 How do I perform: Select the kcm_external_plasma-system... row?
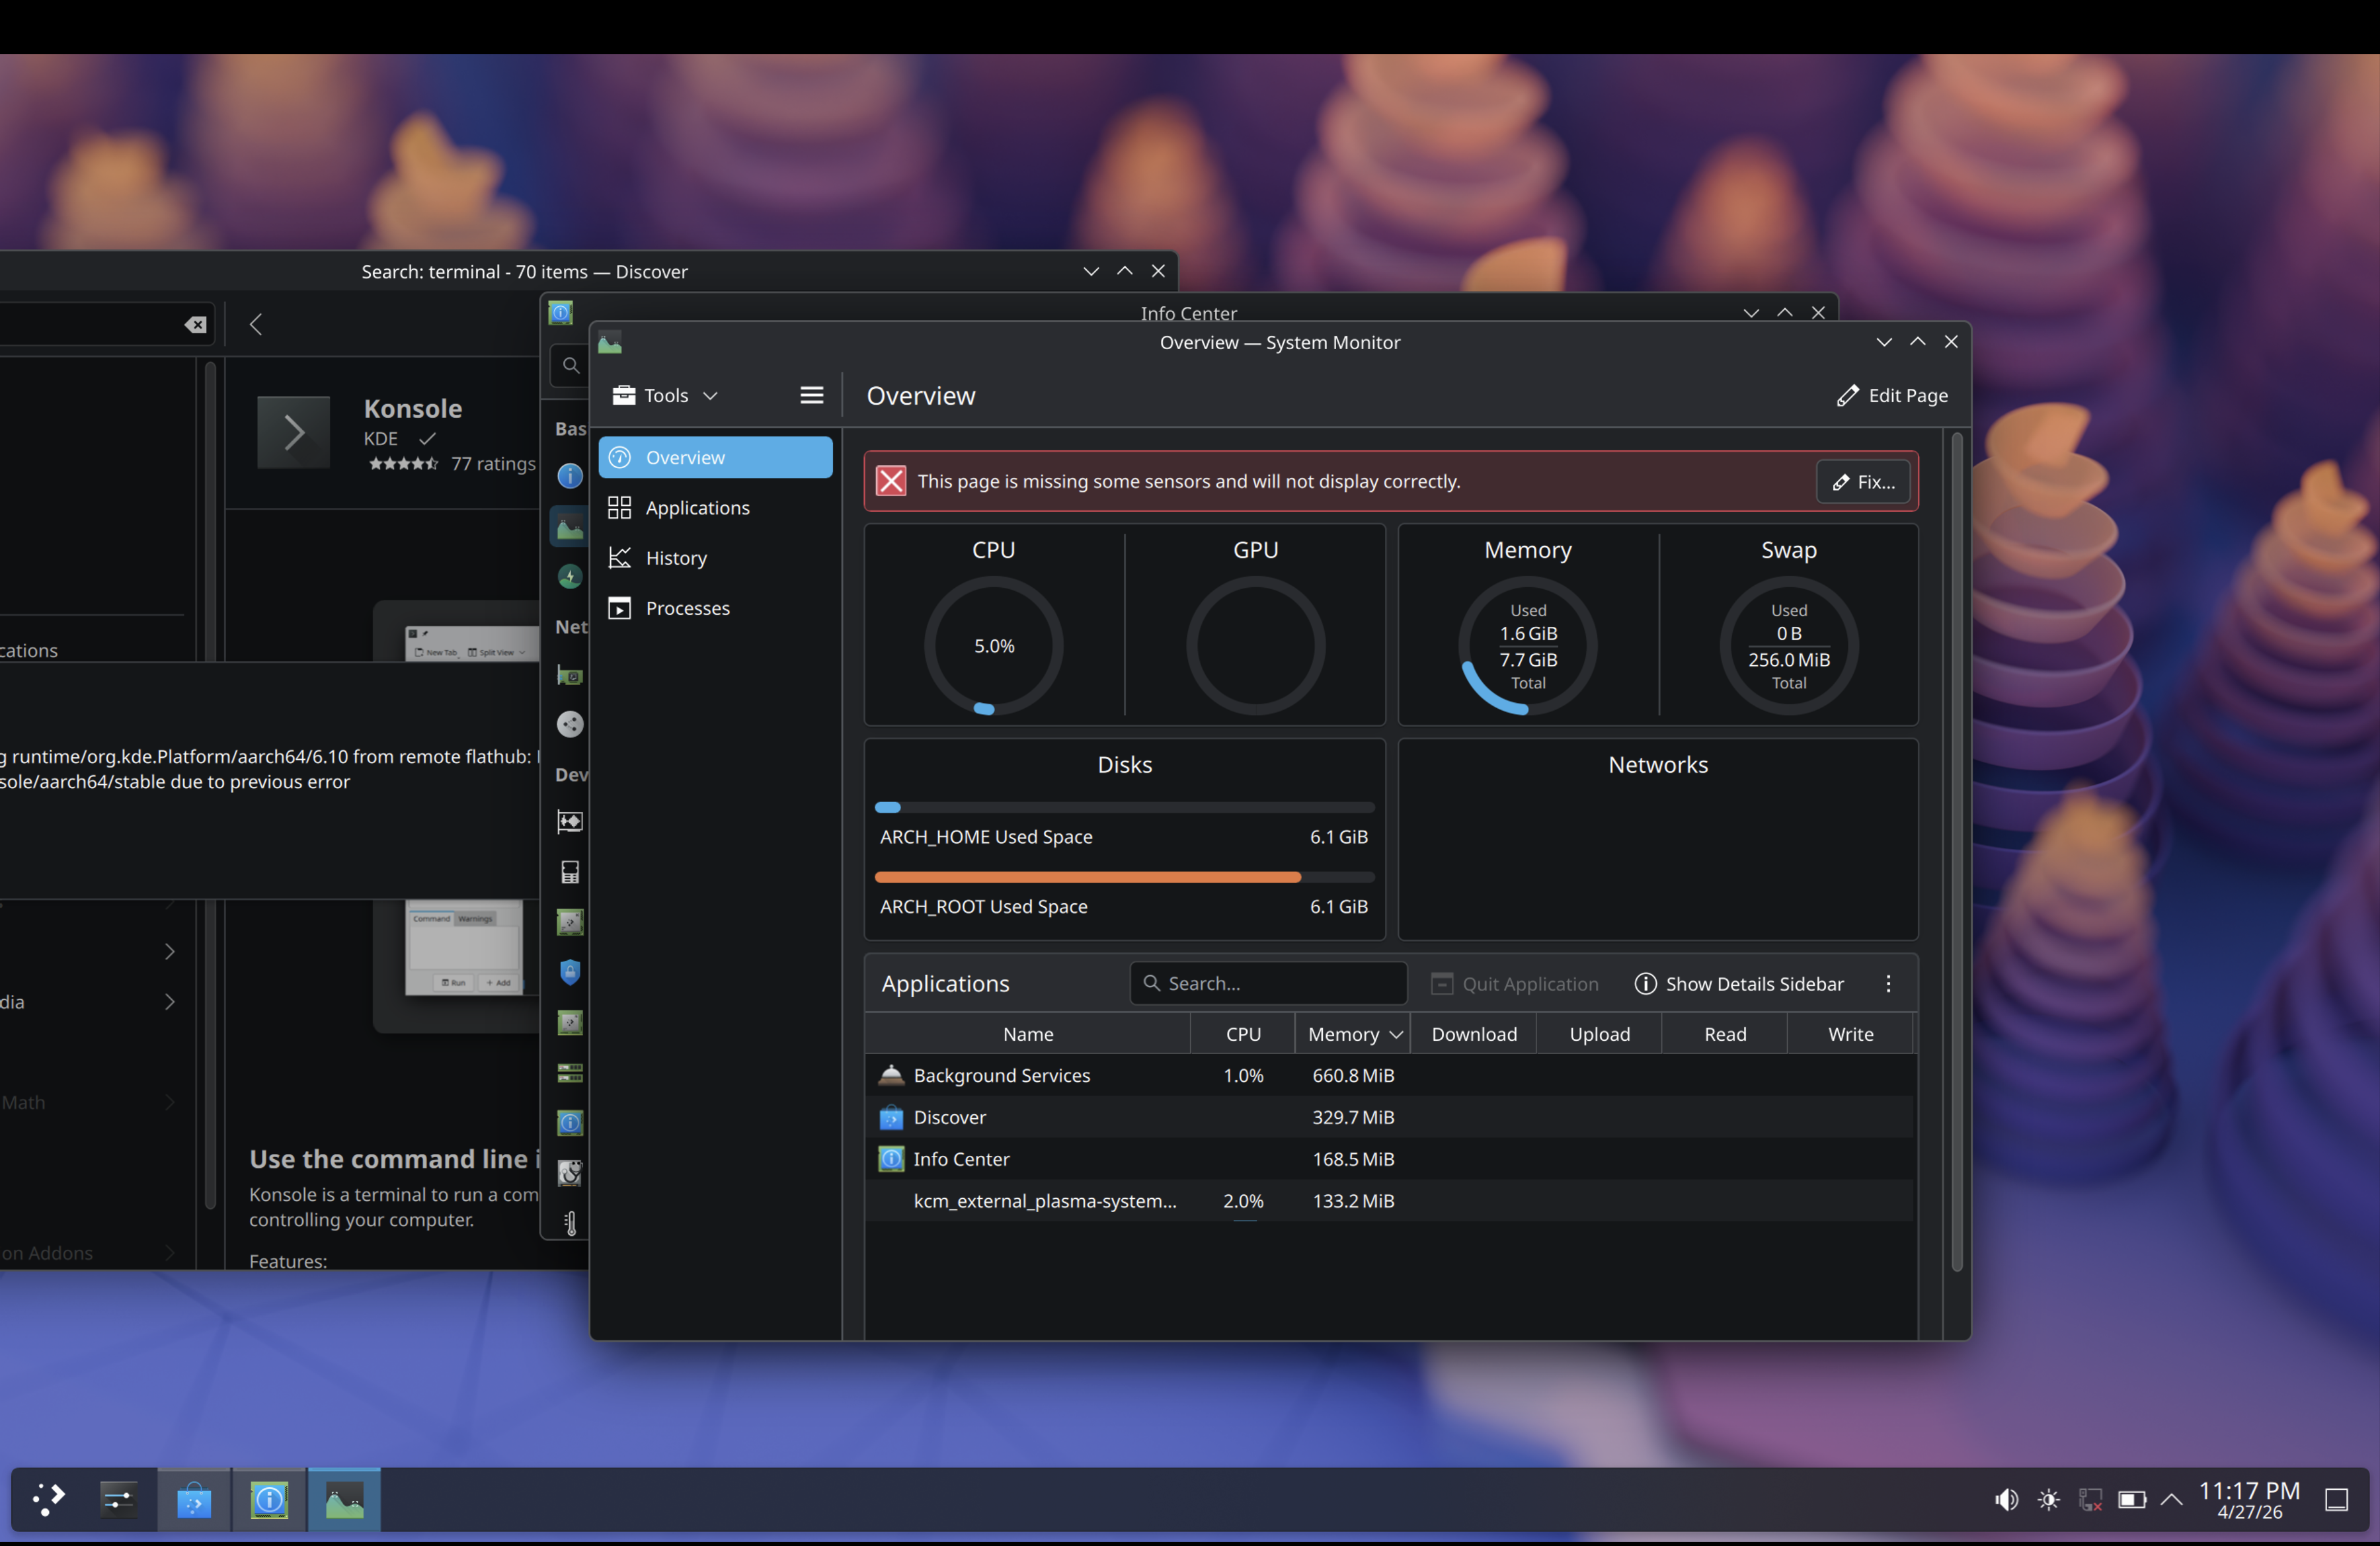pyautogui.click(x=1389, y=1201)
